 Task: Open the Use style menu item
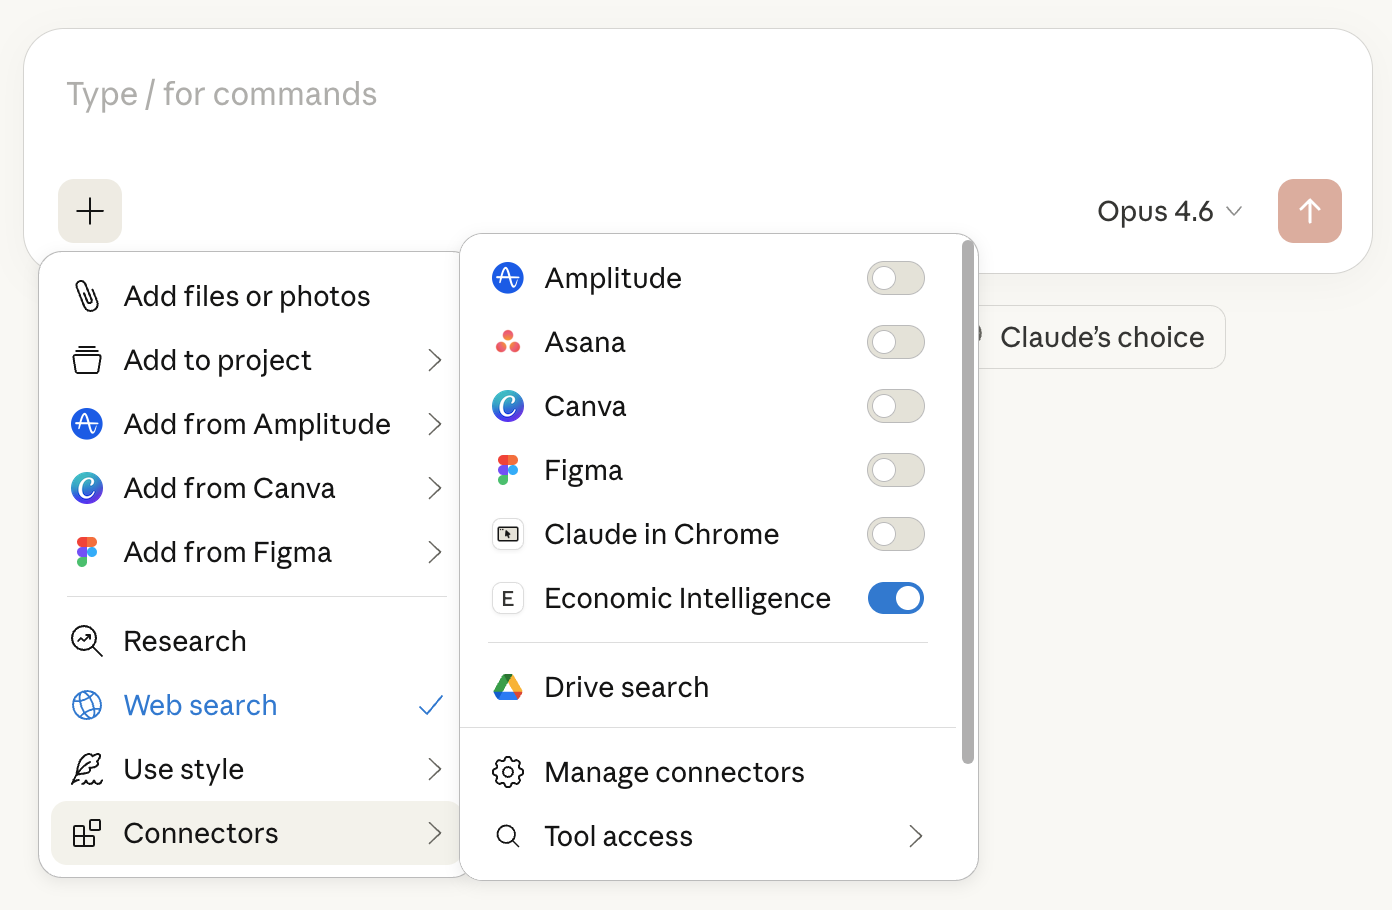click(x=257, y=769)
